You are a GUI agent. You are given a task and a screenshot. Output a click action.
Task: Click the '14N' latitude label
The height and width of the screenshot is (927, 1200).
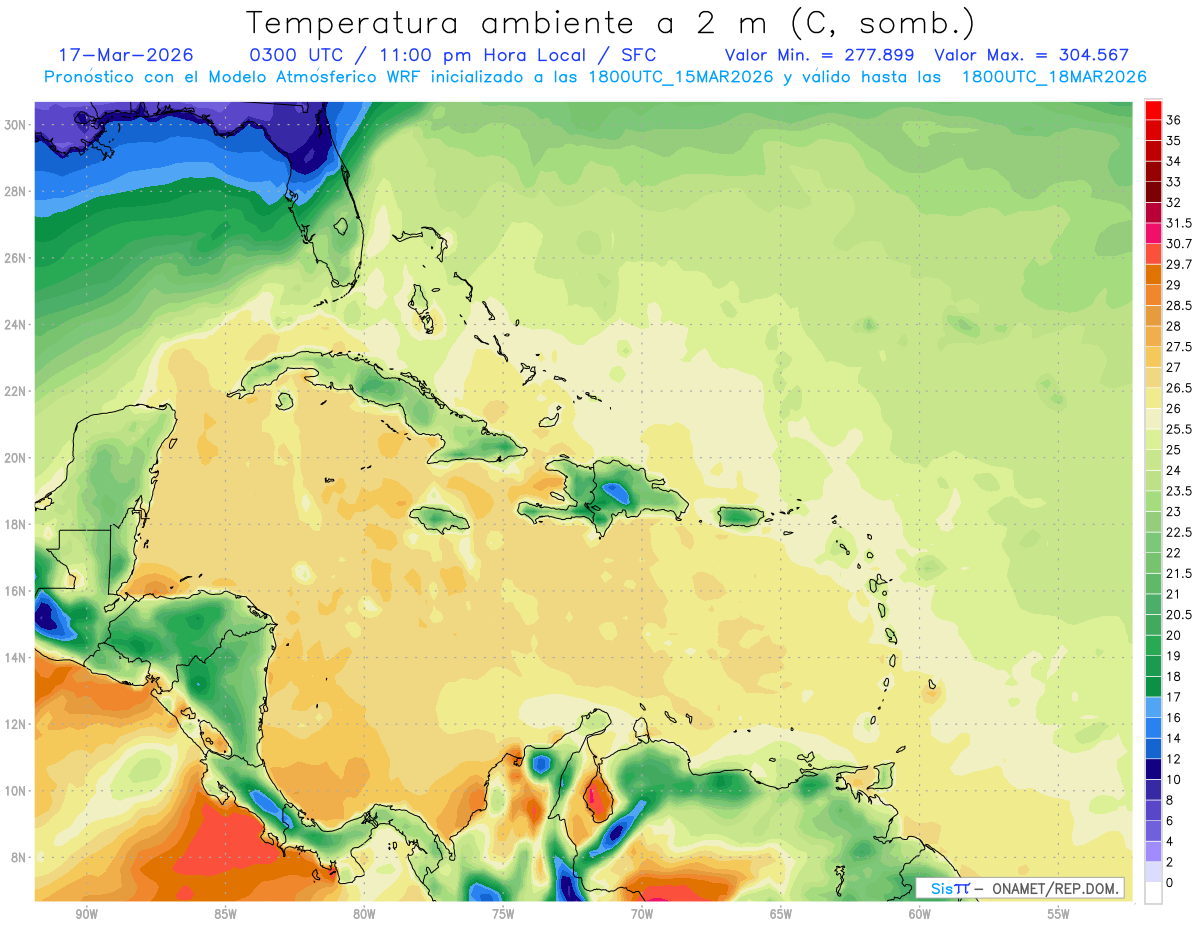tap(17, 658)
